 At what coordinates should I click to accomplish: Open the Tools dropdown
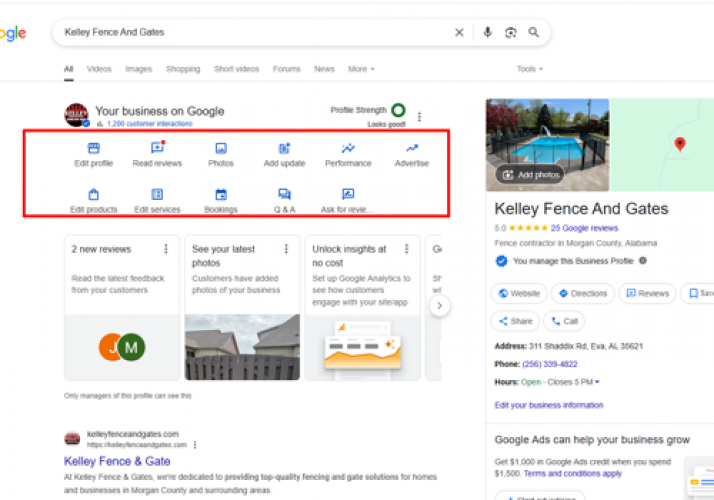tap(529, 69)
